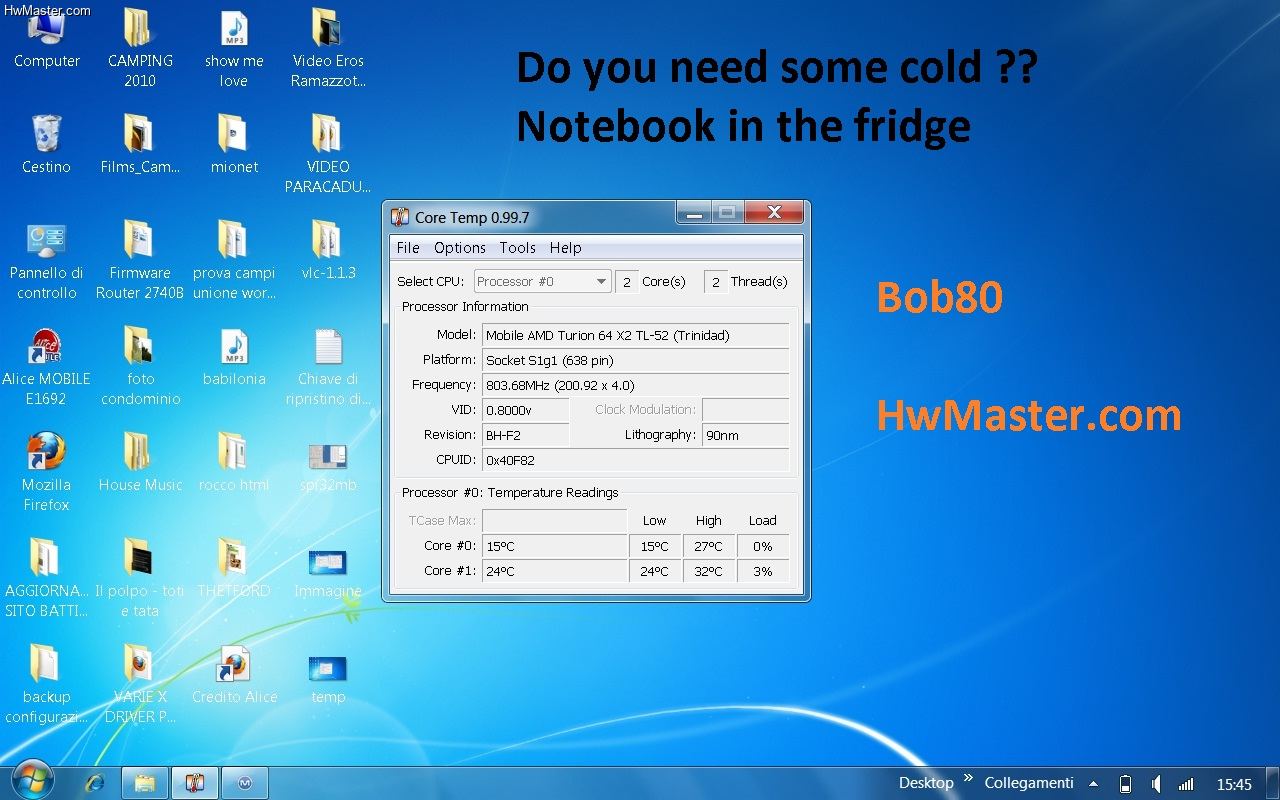Click the Core Temp title bar icon
1280x800 pixels.
point(400,217)
